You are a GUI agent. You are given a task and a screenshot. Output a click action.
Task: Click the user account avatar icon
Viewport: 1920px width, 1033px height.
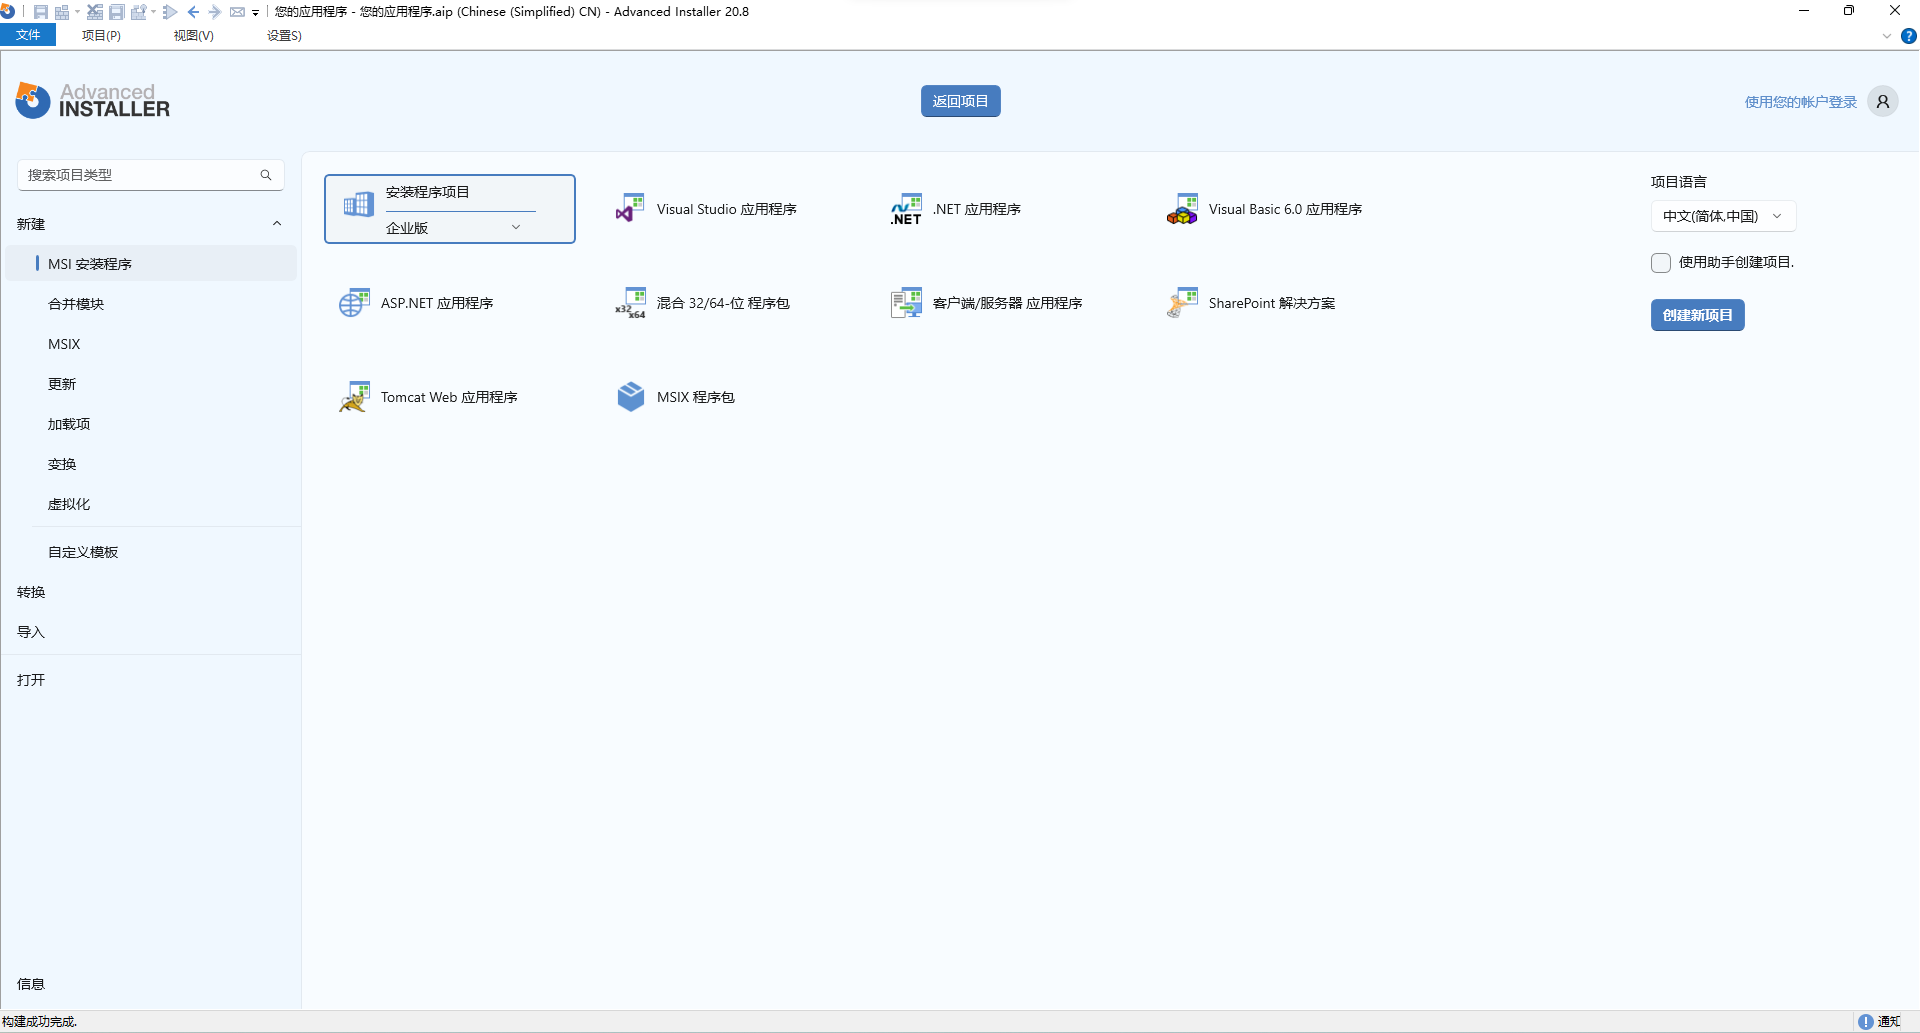pyautogui.click(x=1882, y=101)
